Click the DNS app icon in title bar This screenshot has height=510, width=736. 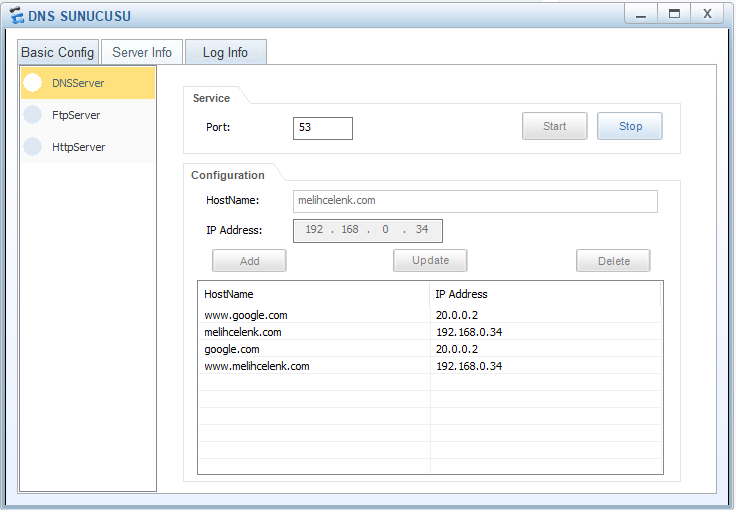pos(17,16)
